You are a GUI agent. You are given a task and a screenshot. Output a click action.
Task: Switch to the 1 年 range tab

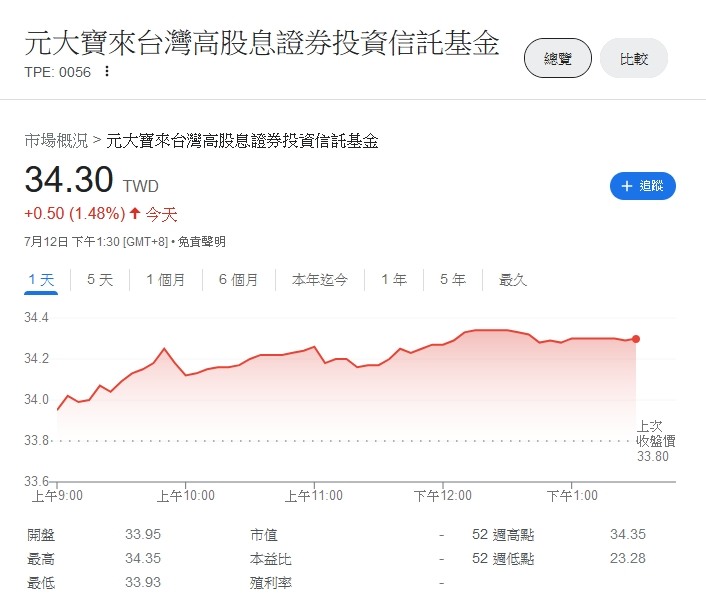coord(394,280)
